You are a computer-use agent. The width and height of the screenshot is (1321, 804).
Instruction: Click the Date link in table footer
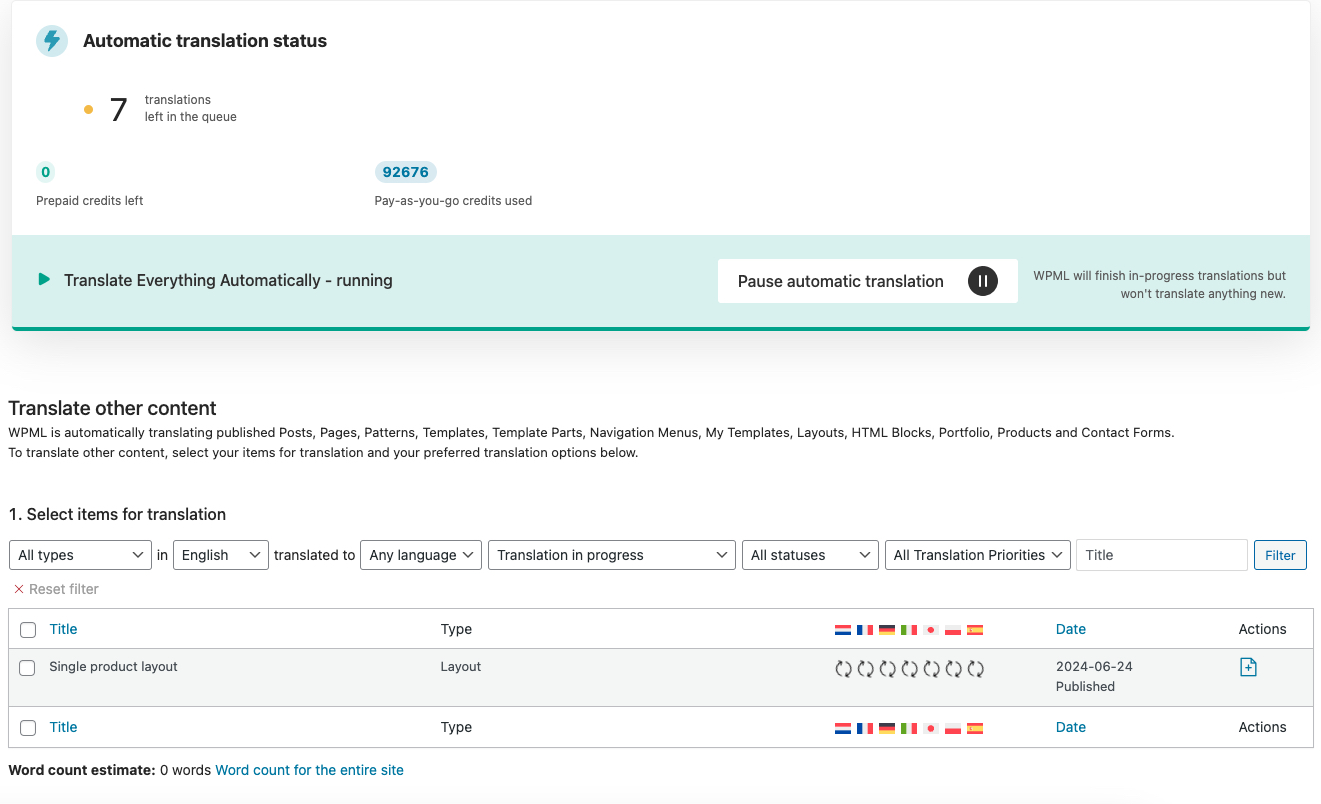[1071, 727]
